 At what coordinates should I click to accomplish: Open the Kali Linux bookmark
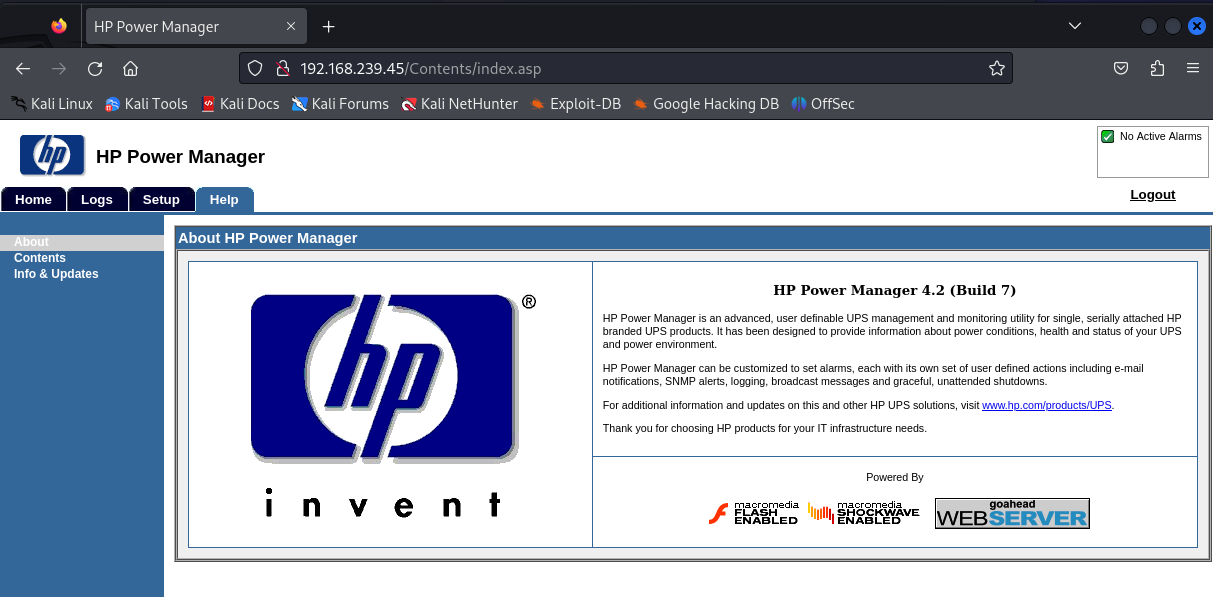52,103
